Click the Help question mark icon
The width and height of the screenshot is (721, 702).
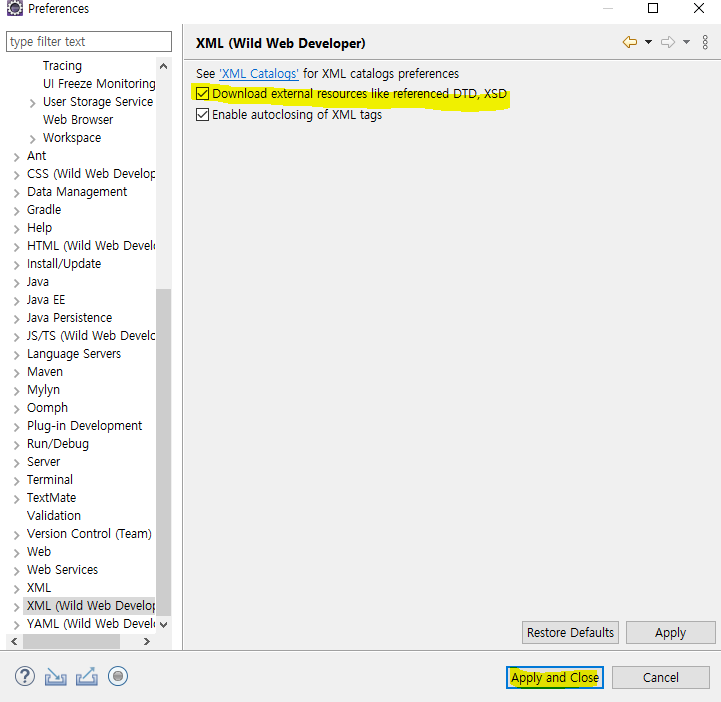[x=25, y=676]
